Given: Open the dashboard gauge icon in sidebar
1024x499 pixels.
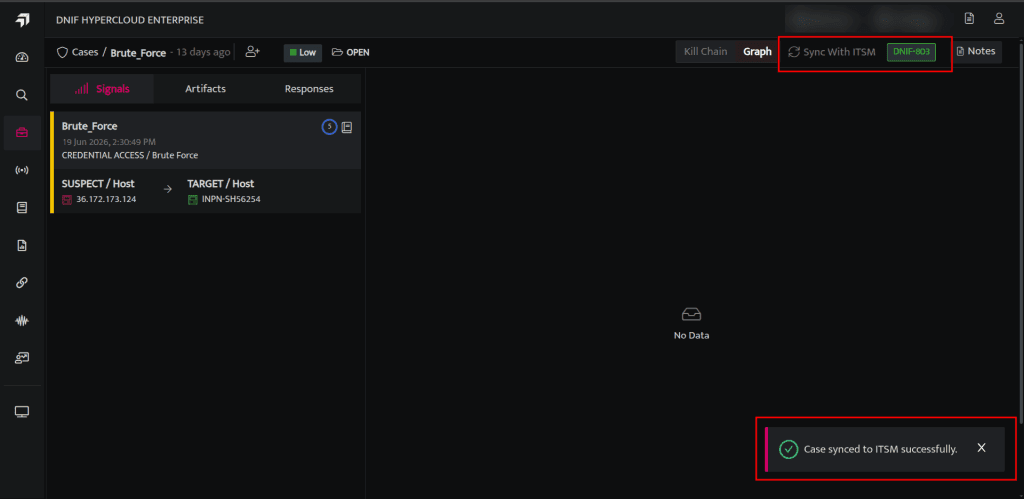Looking at the screenshot, I should [22, 57].
